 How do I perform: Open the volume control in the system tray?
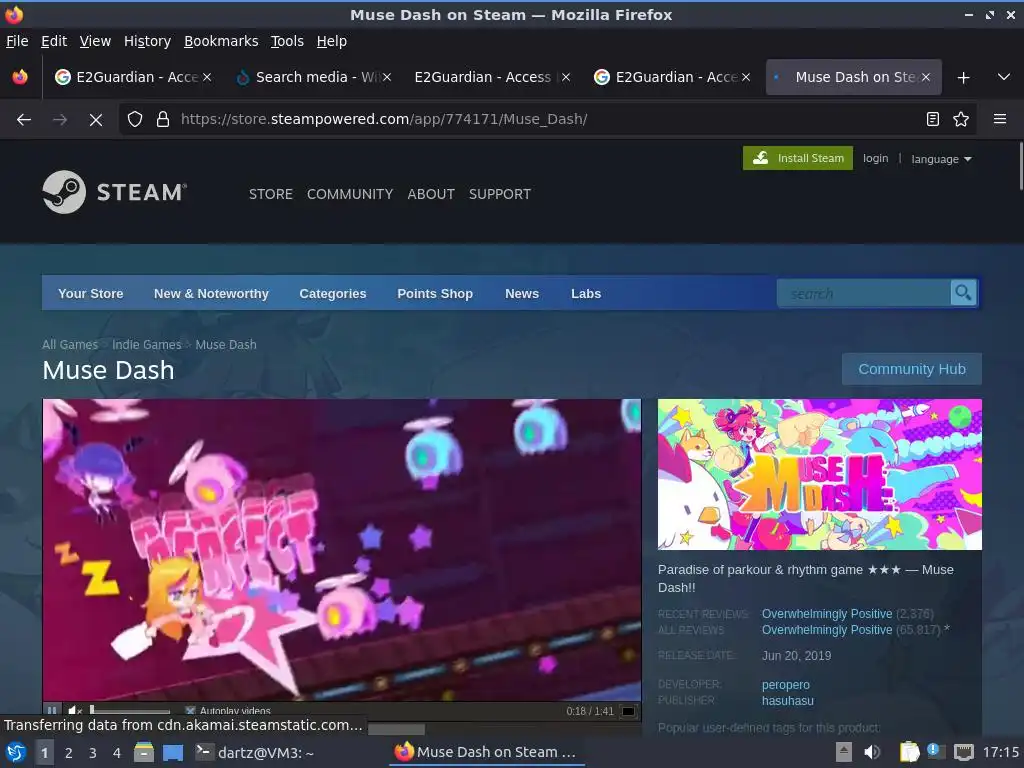871,752
